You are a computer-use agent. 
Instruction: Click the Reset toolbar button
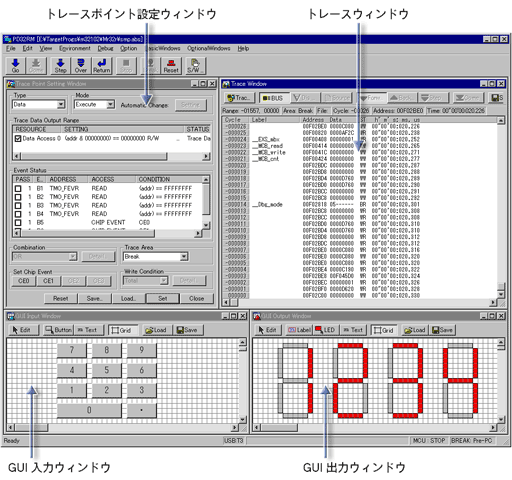(171, 66)
